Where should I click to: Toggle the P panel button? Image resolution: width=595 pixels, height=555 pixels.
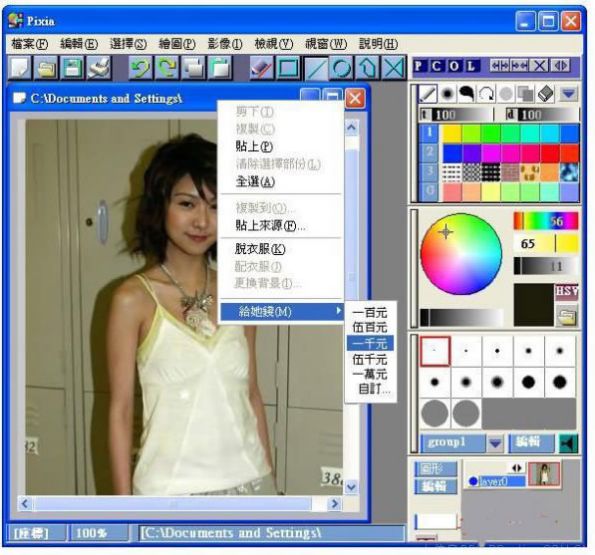pos(419,66)
